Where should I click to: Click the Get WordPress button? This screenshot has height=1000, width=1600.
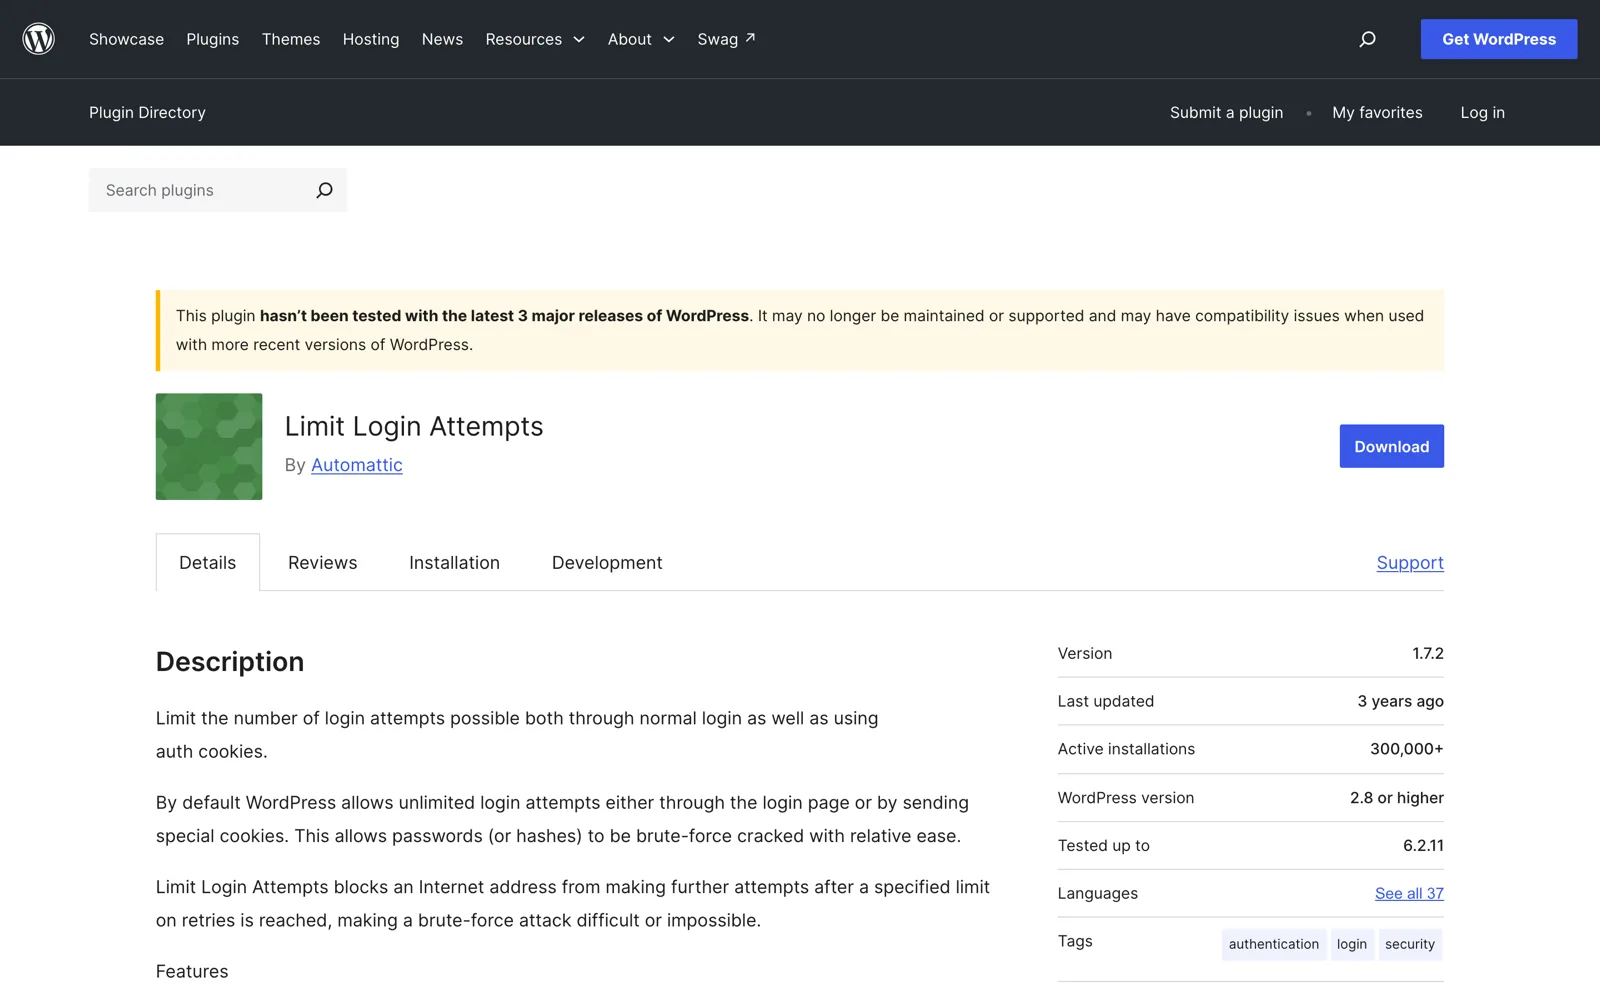point(1498,39)
